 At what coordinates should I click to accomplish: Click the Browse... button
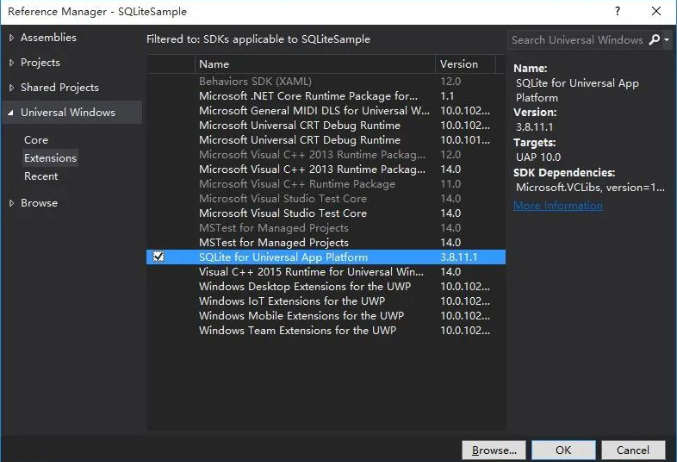(x=494, y=450)
